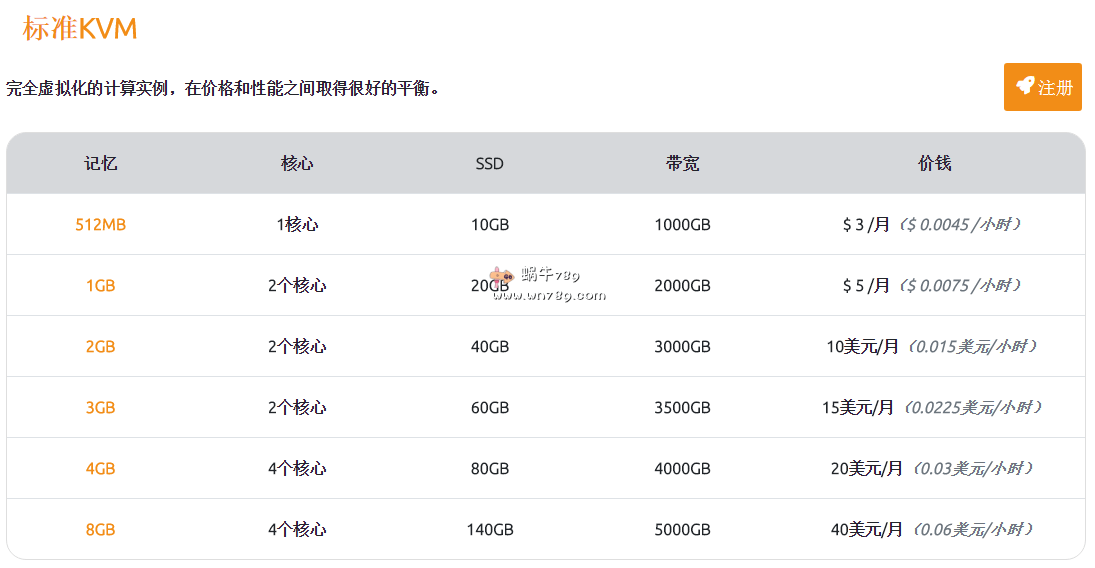The image size is (1095, 568).
Task: Open the 3GB memory plan
Action: click(101, 408)
